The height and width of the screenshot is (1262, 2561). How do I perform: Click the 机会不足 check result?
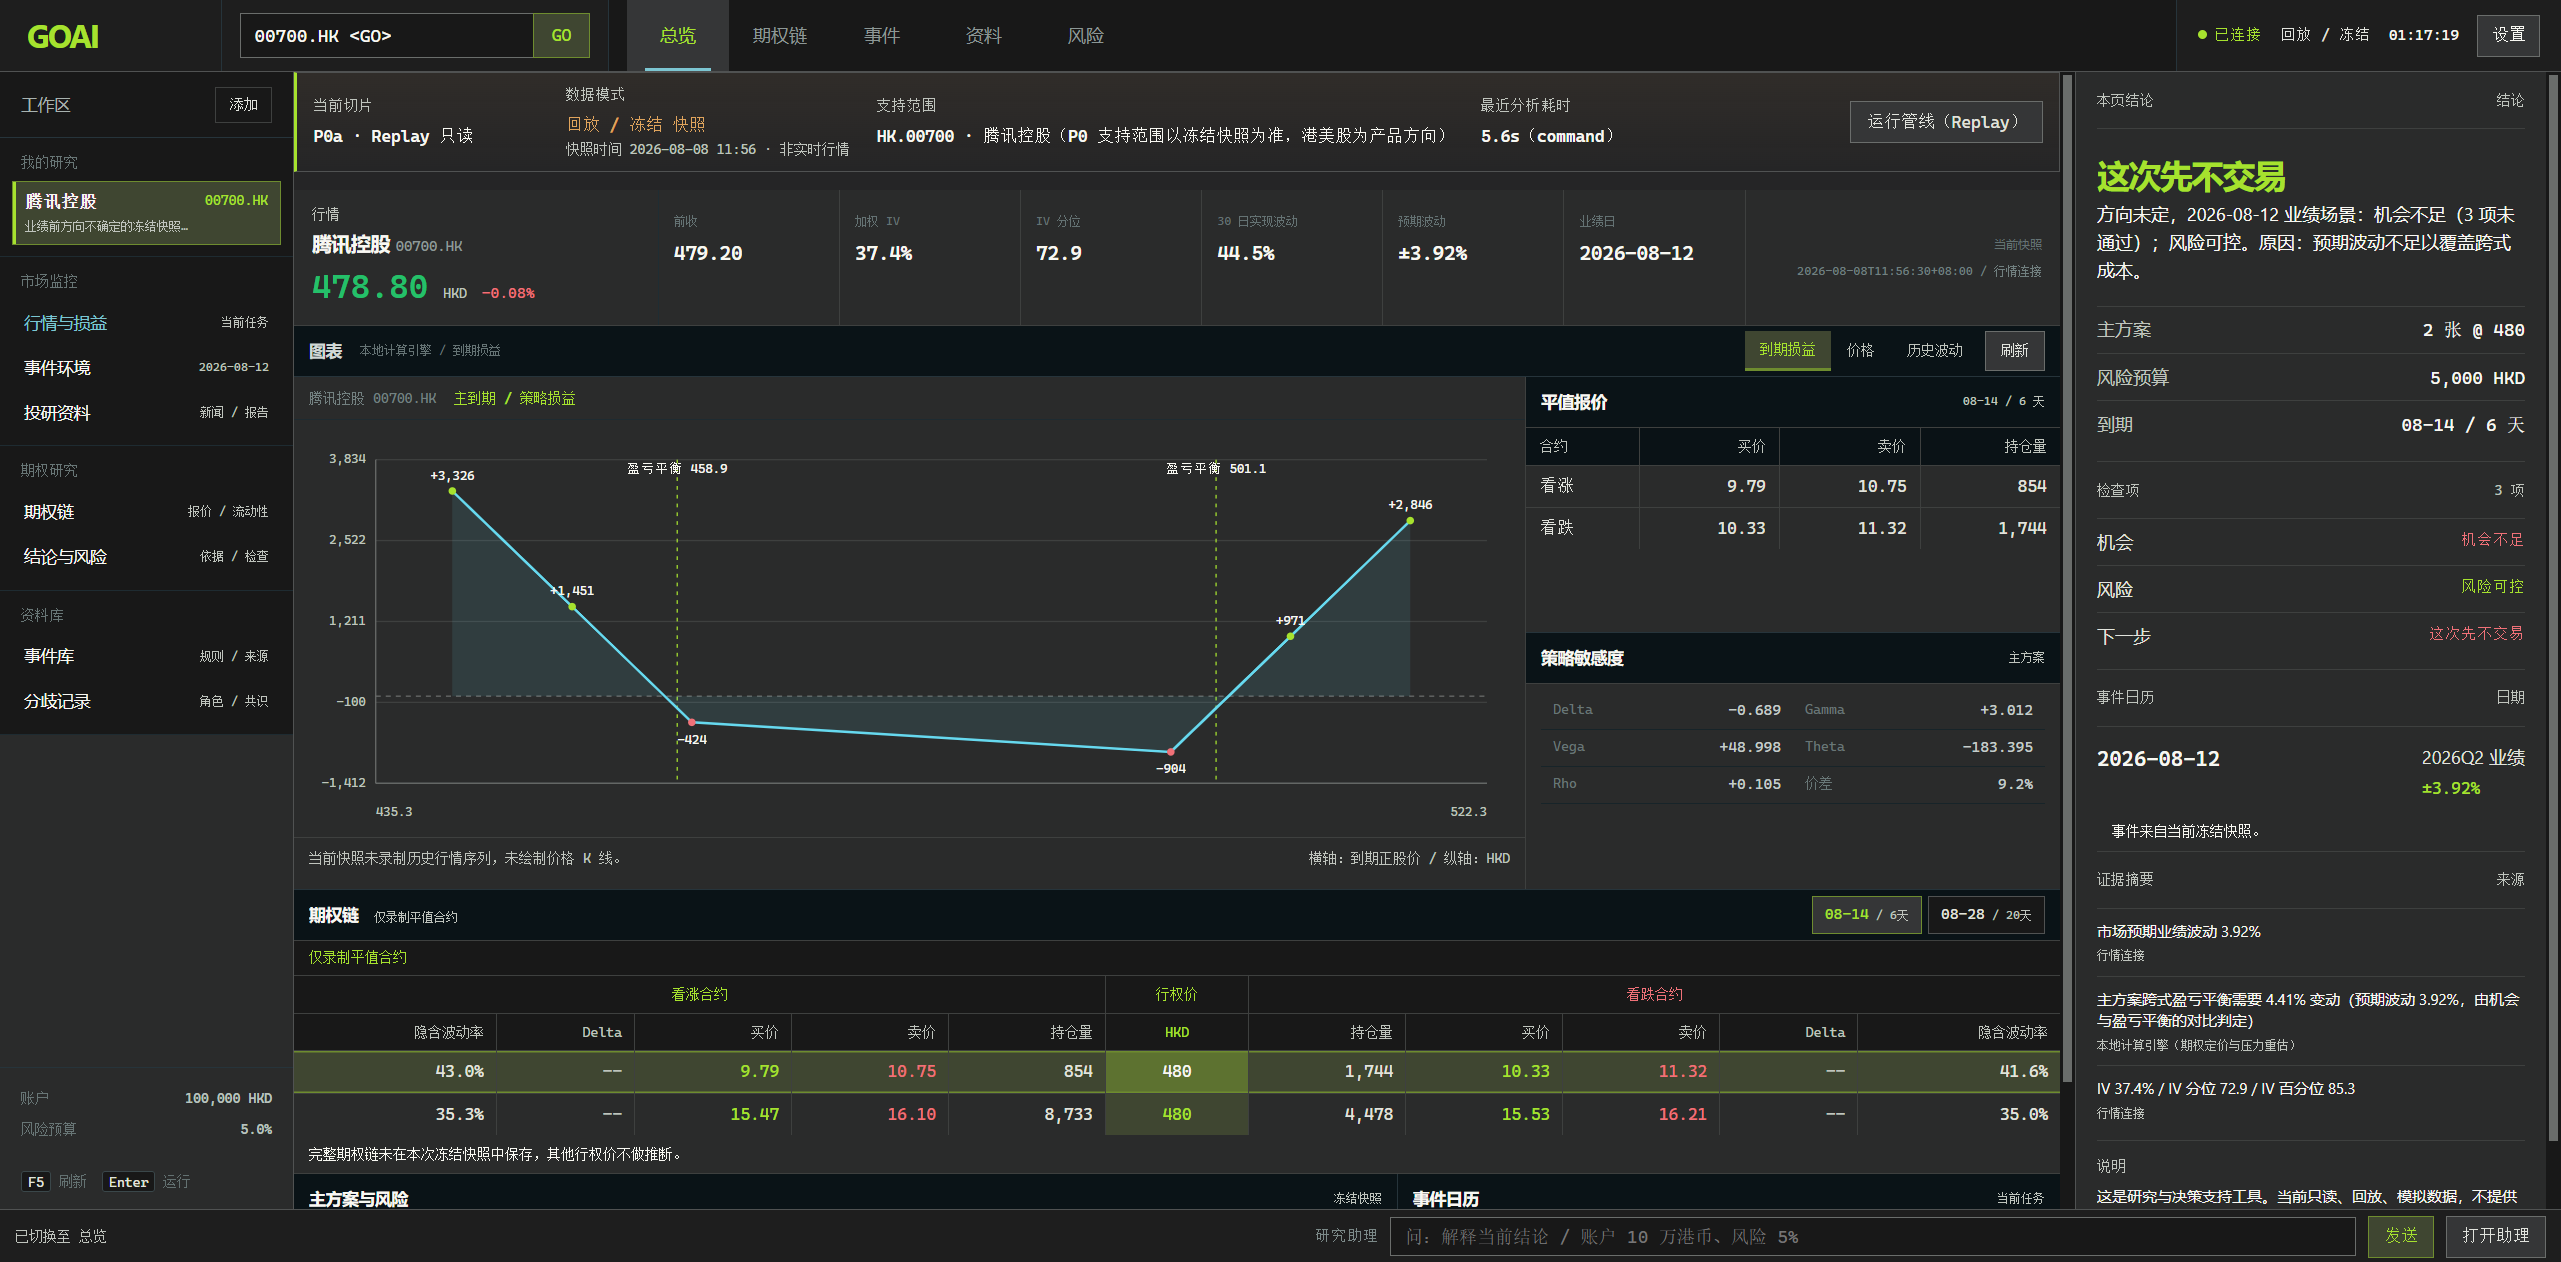pos(2492,540)
